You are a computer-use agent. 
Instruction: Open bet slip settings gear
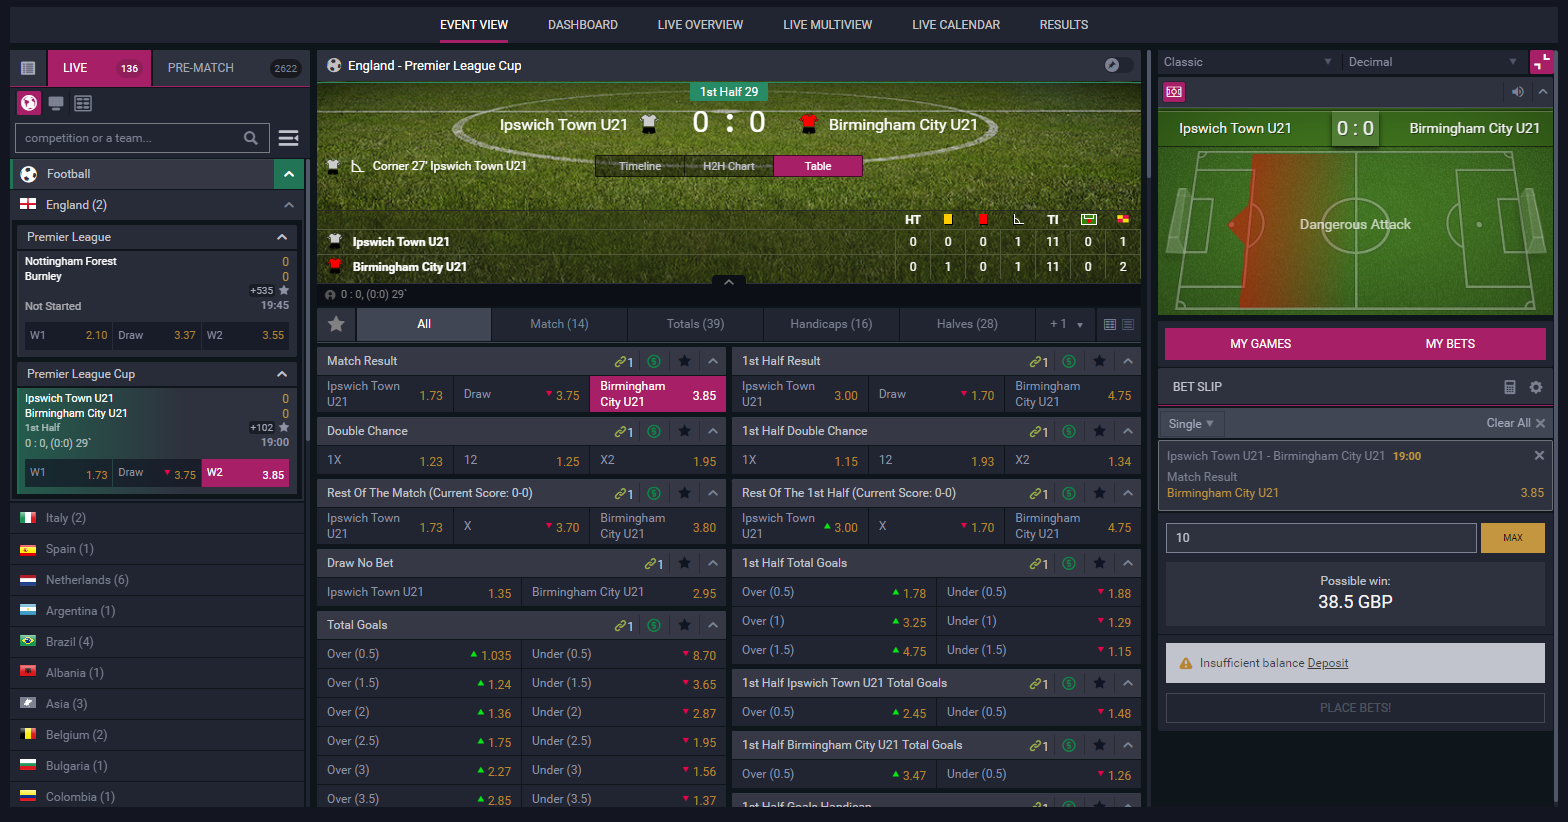[1536, 387]
